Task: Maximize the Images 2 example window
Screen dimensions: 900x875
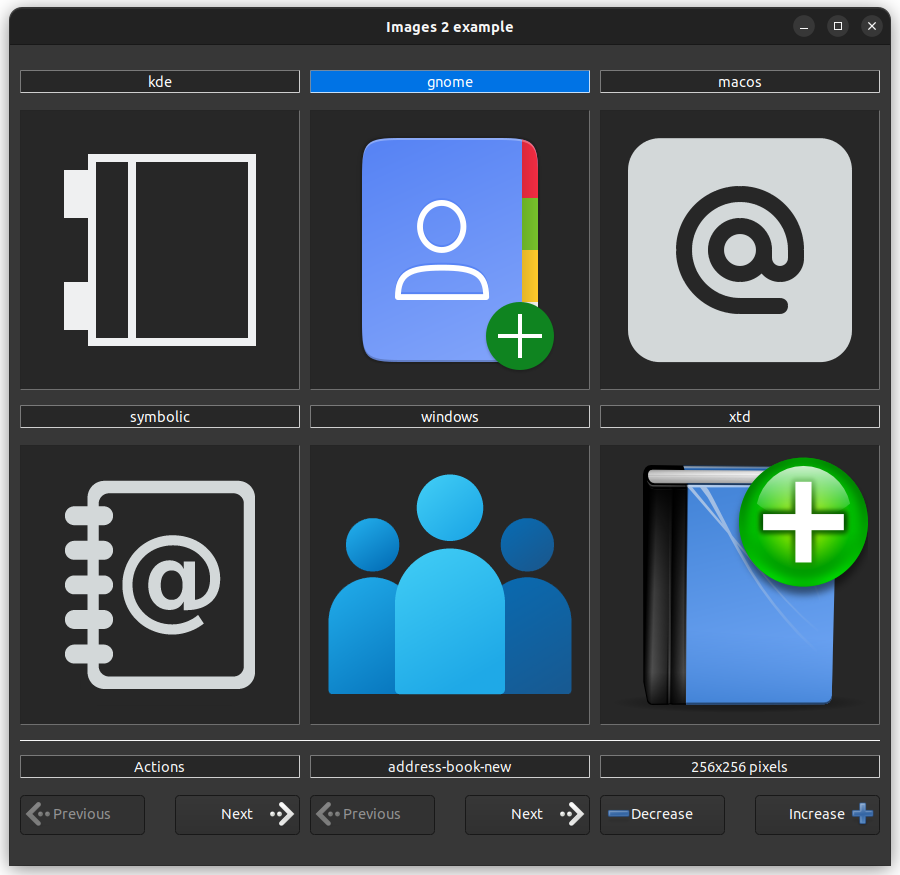Action: click(838, 27)
